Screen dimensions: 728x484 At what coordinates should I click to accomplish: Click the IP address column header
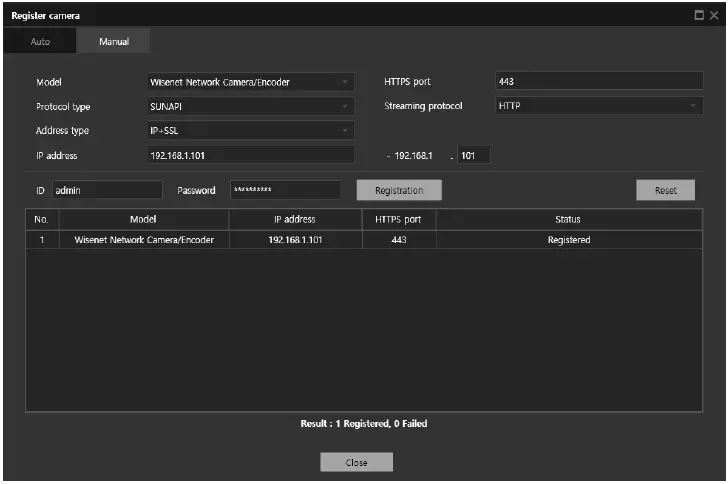tap(295, 219)
